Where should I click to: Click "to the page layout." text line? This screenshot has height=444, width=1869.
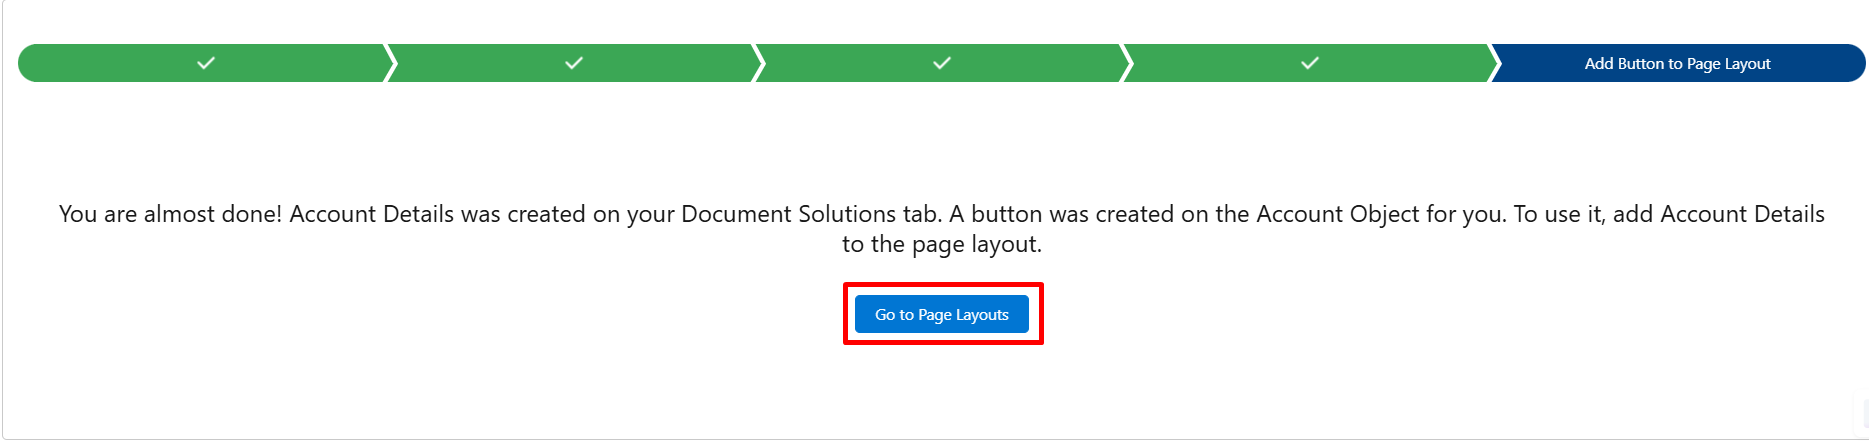942,244
